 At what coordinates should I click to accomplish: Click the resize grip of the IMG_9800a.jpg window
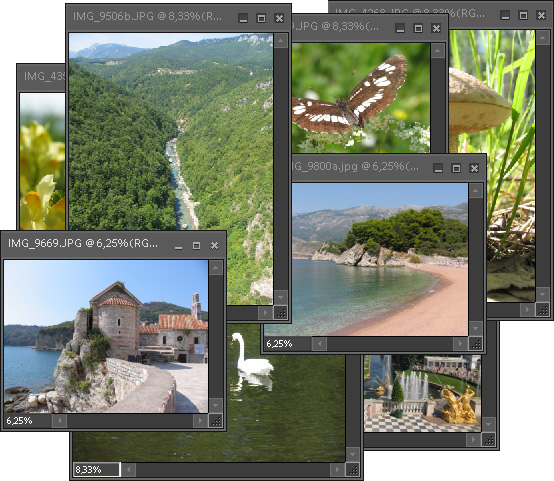(x=476, y=344)
